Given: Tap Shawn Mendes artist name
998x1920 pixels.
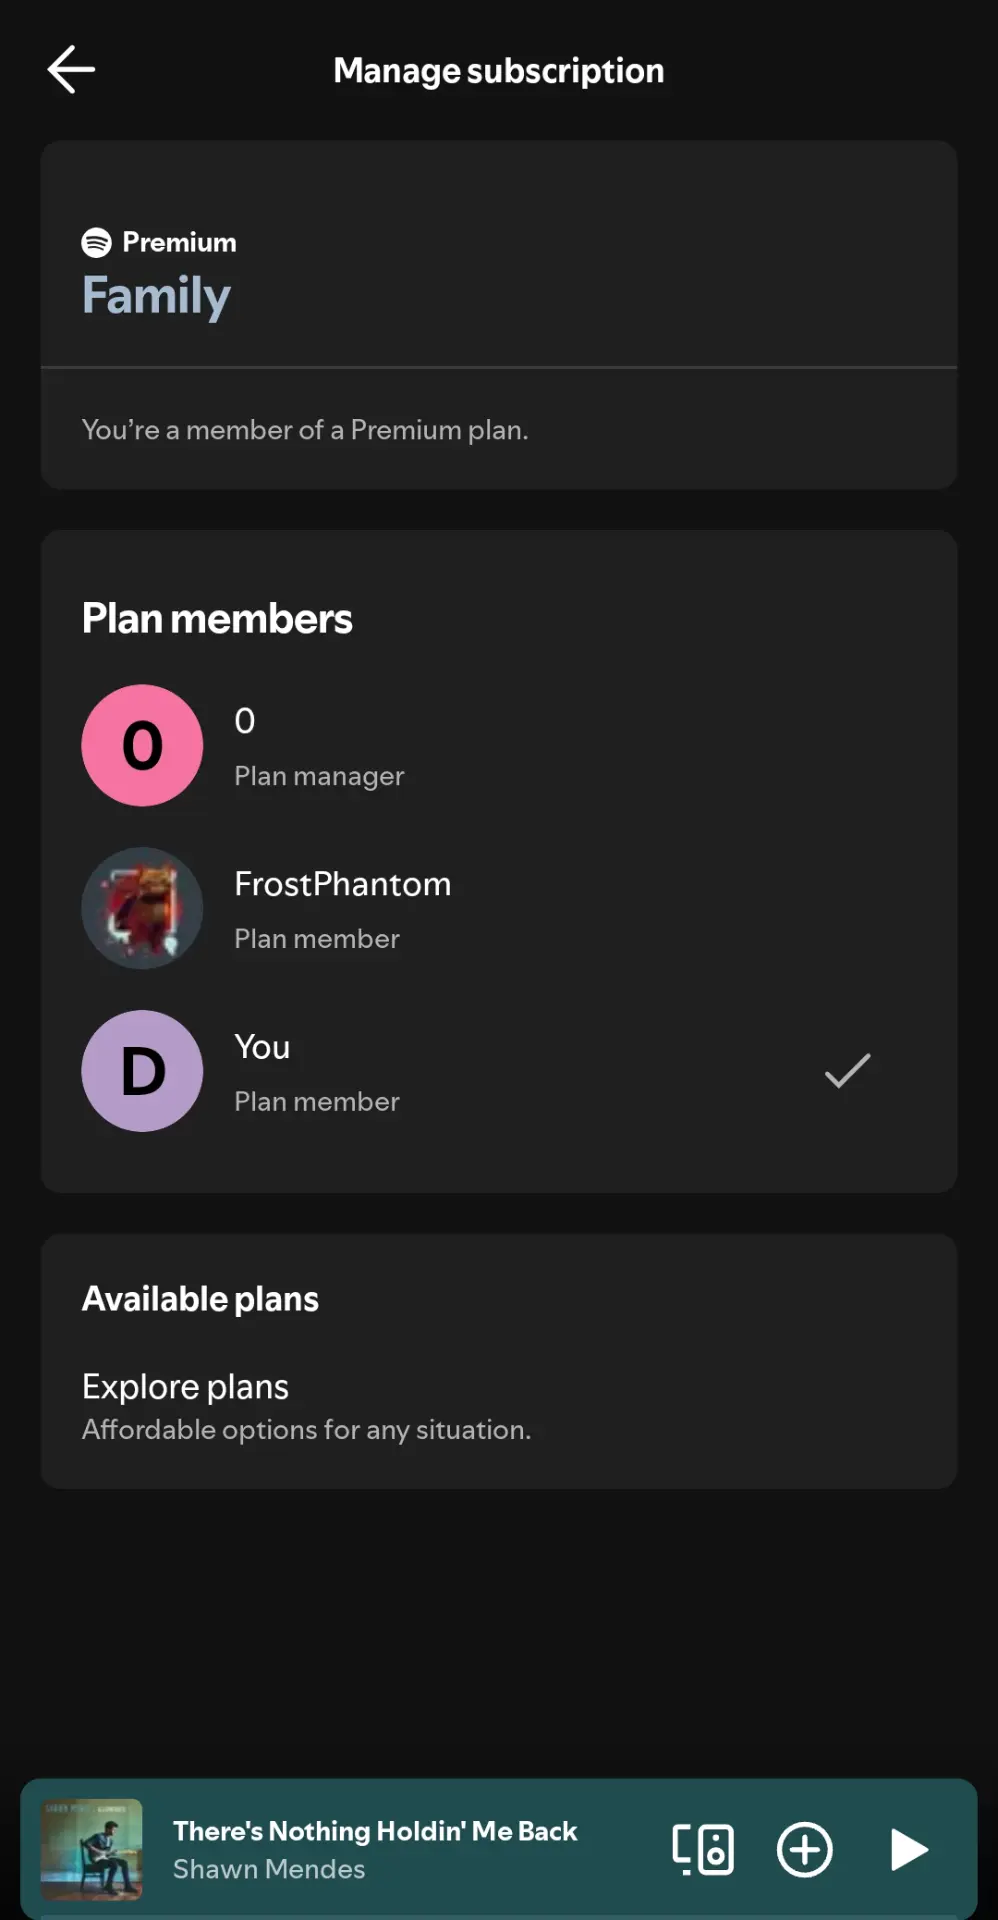Looking at the screenshot, I should pos(269,1869).
